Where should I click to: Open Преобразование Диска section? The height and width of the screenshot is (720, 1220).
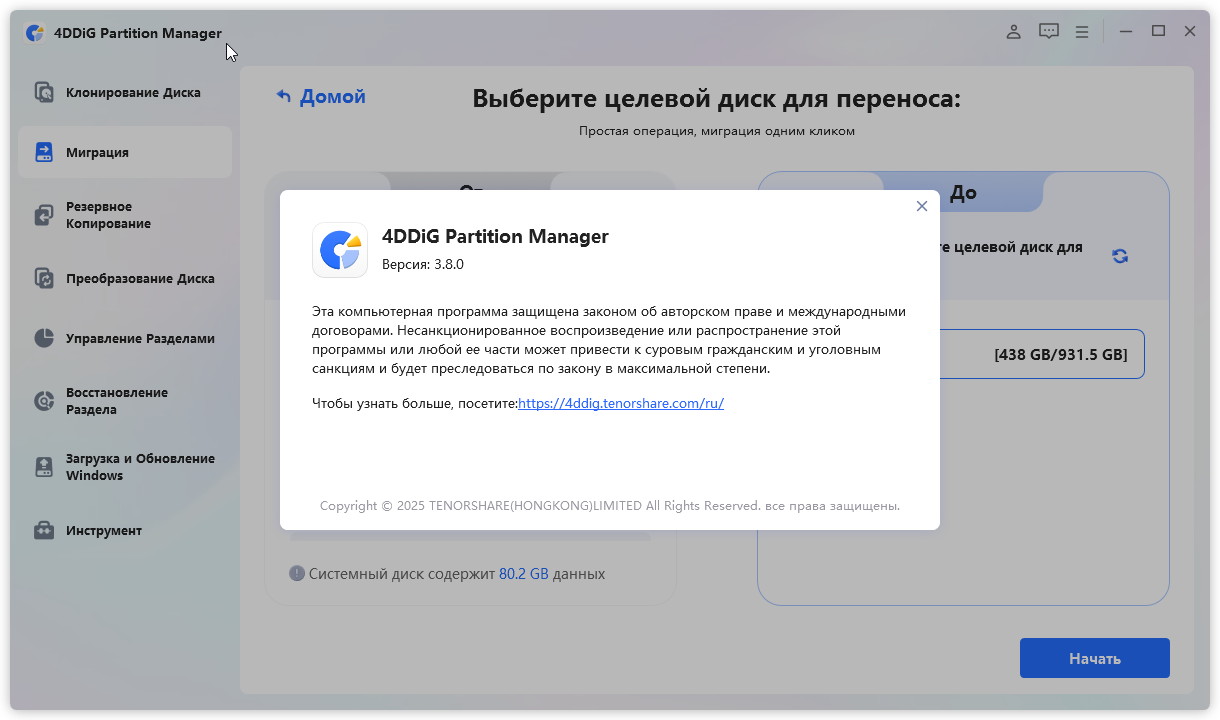125,278
